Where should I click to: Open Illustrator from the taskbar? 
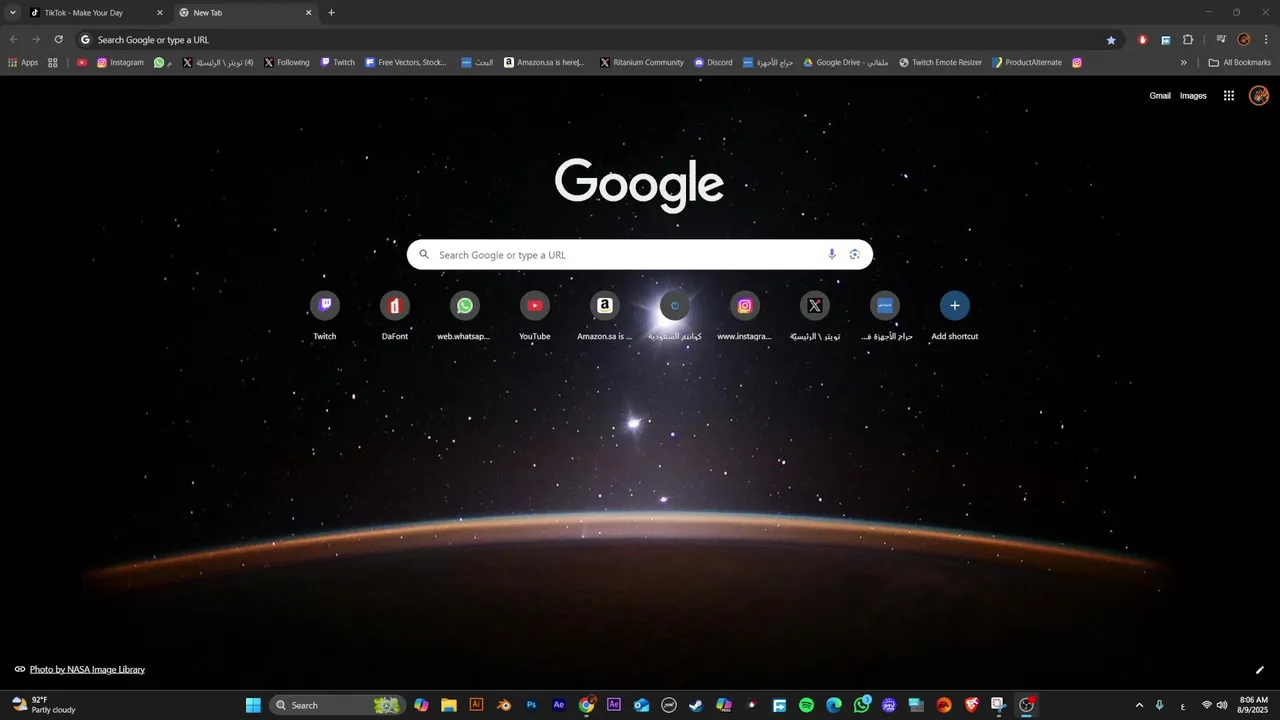pos(476,705)
